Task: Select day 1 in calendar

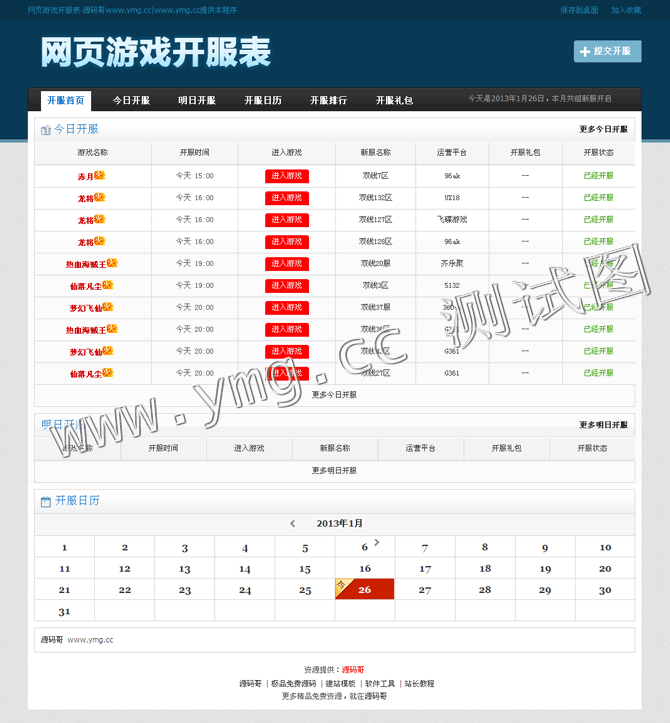Action: point(65,547)
